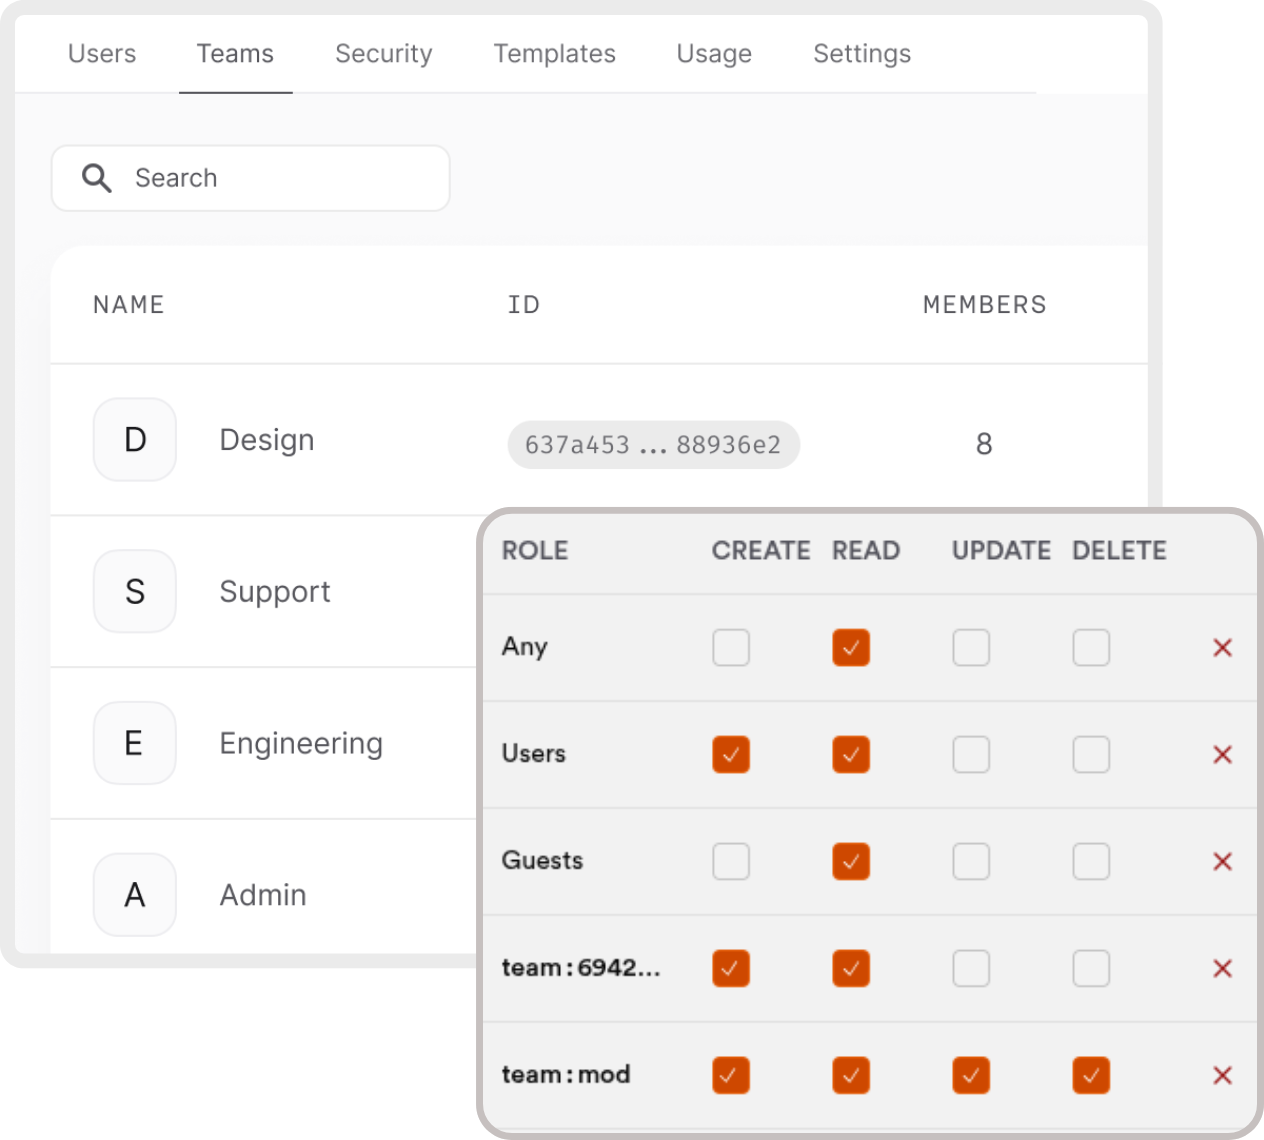The width and height of the screenshot is (1264, 1140).
Task: Remove the Guests role row
Action: (1222, 862)
